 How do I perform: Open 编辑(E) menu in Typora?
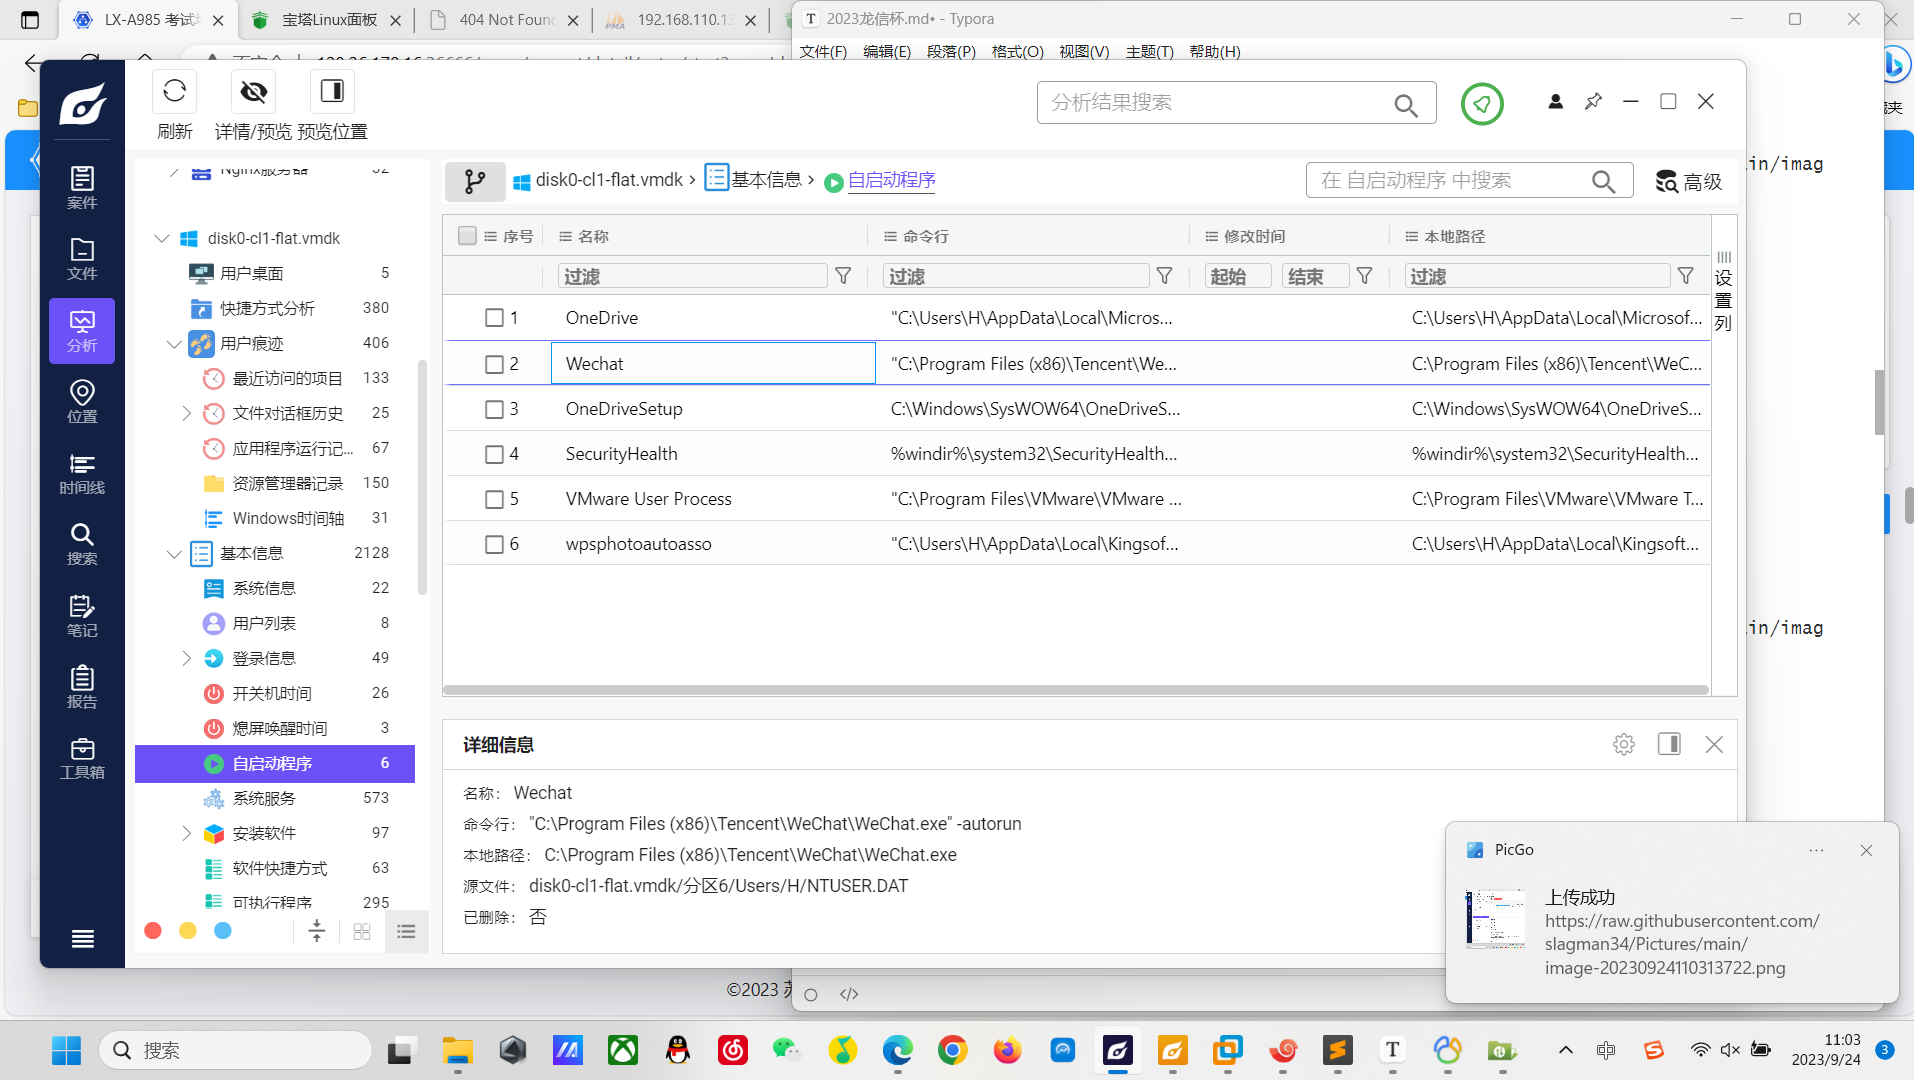click(887, 51)
